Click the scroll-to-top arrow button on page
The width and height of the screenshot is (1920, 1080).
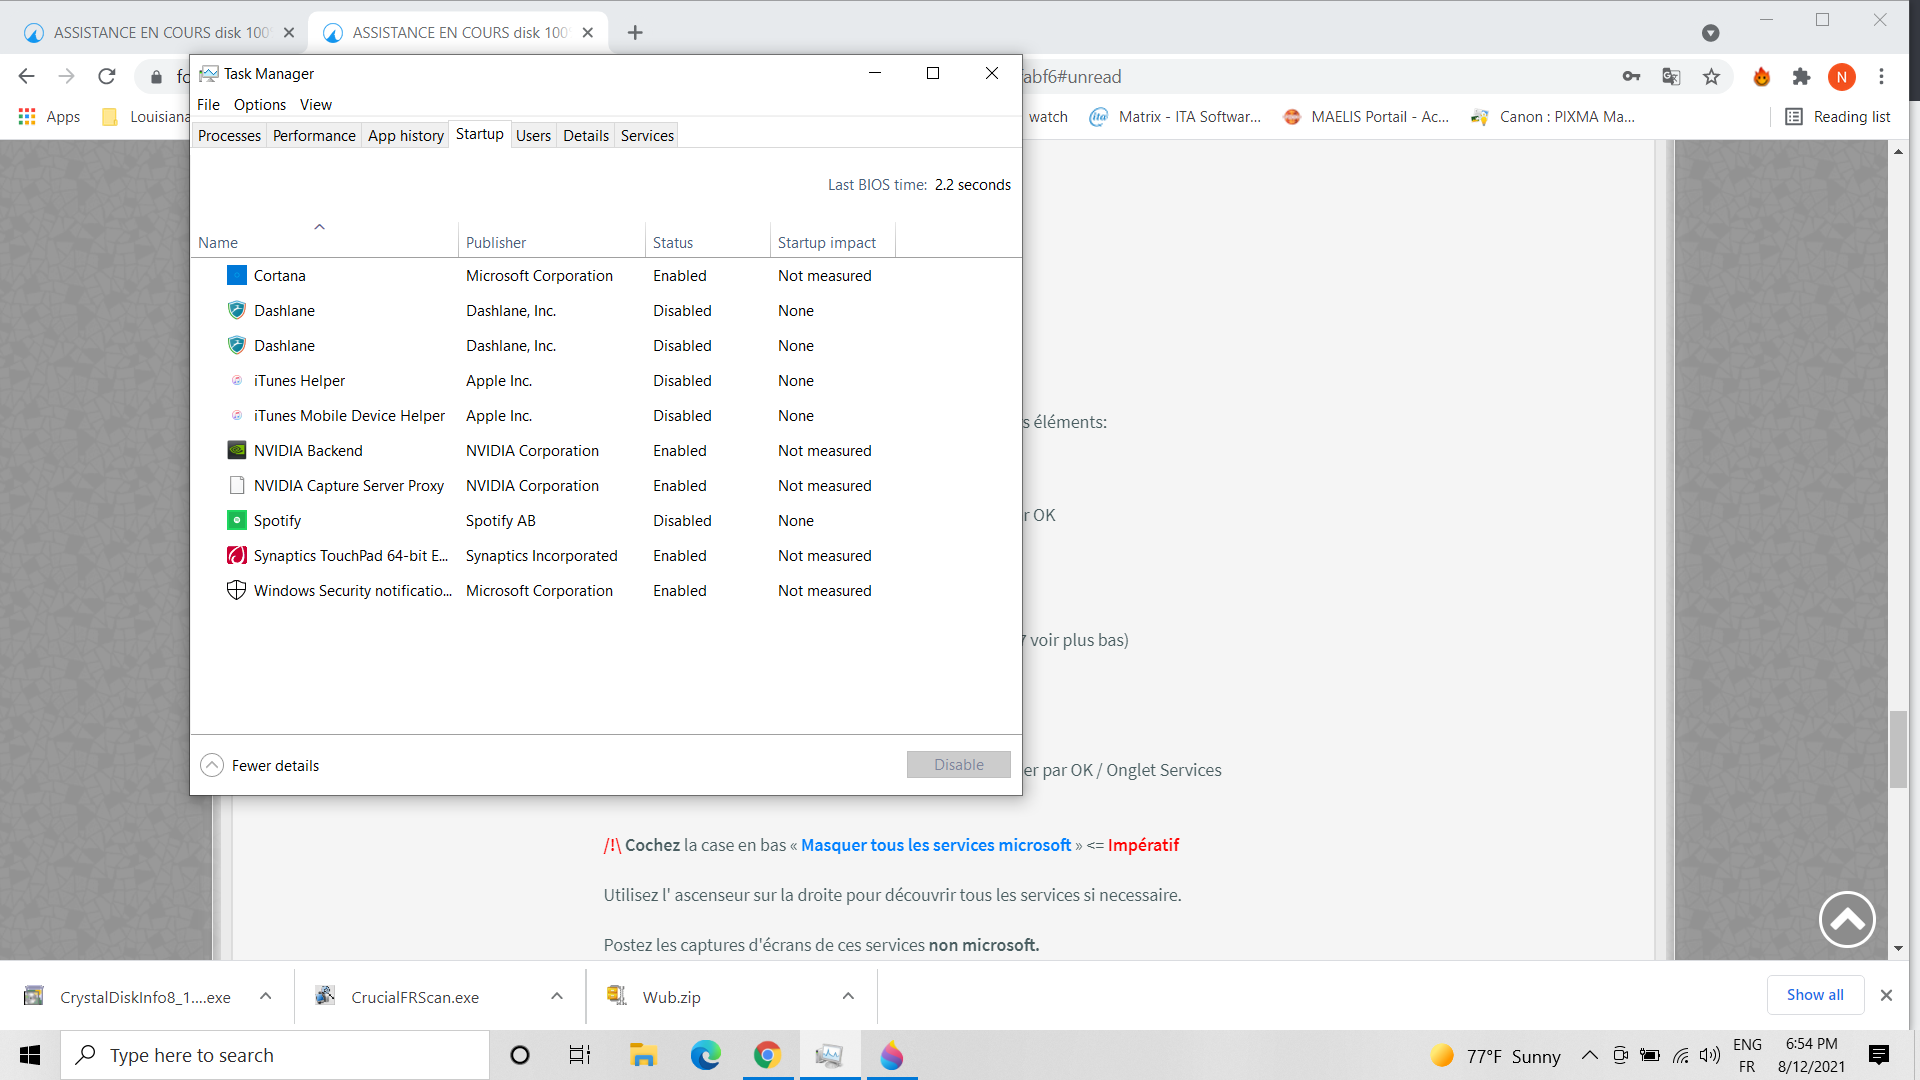pos(1847,919)
